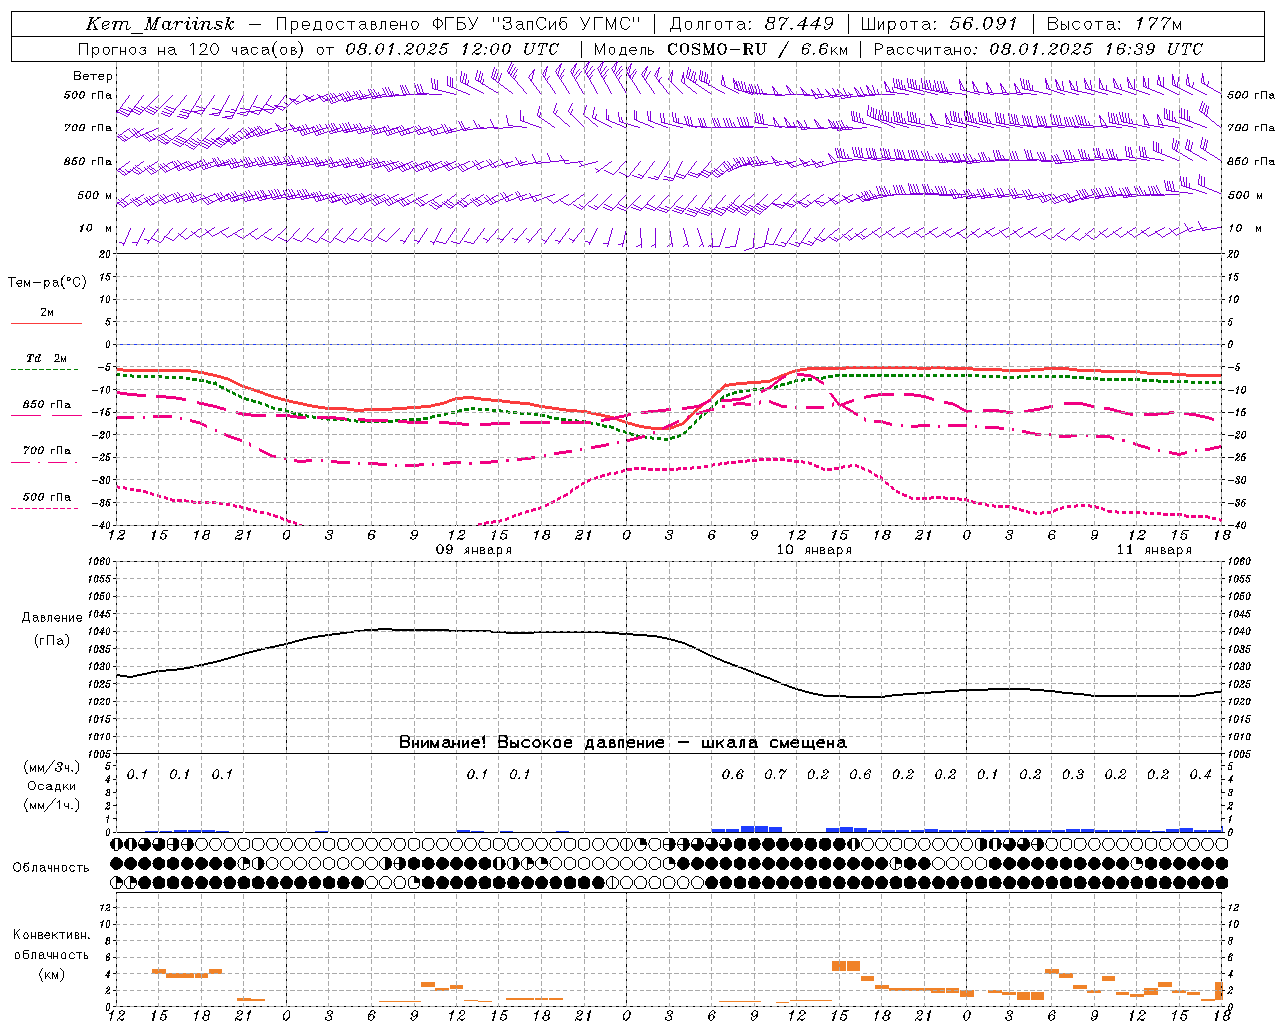Select the Тем-ра(°C) axis title
This screenshot has width=1280, height=1024.
coord(47,283)
